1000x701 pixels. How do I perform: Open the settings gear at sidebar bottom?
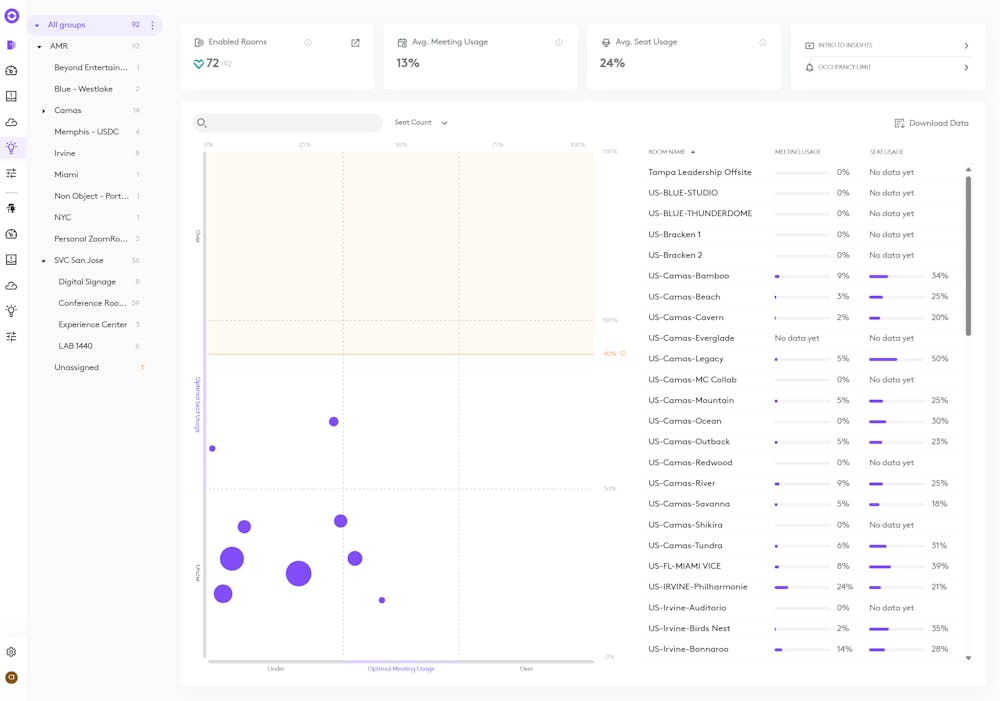tap(13, 651)
